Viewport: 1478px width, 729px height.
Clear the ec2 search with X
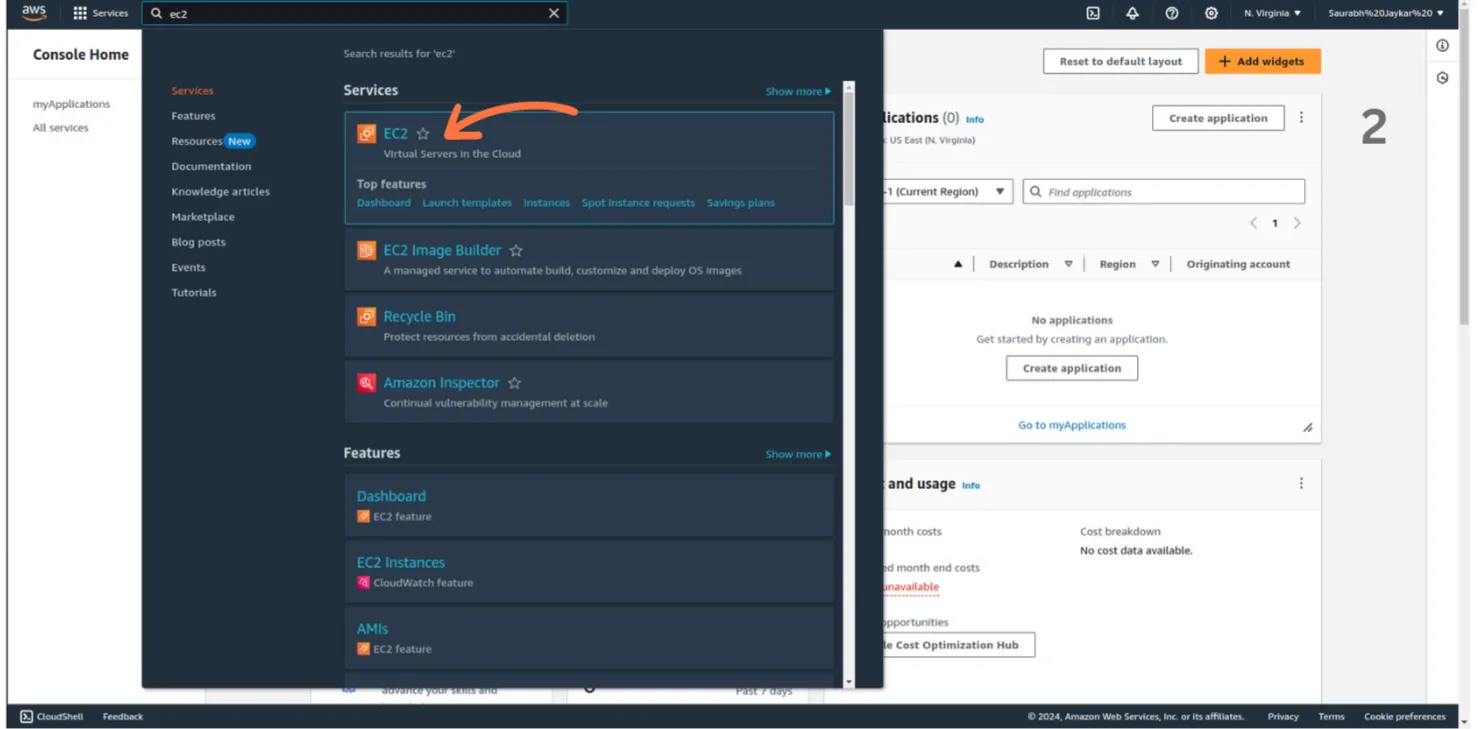coord(554,13)
